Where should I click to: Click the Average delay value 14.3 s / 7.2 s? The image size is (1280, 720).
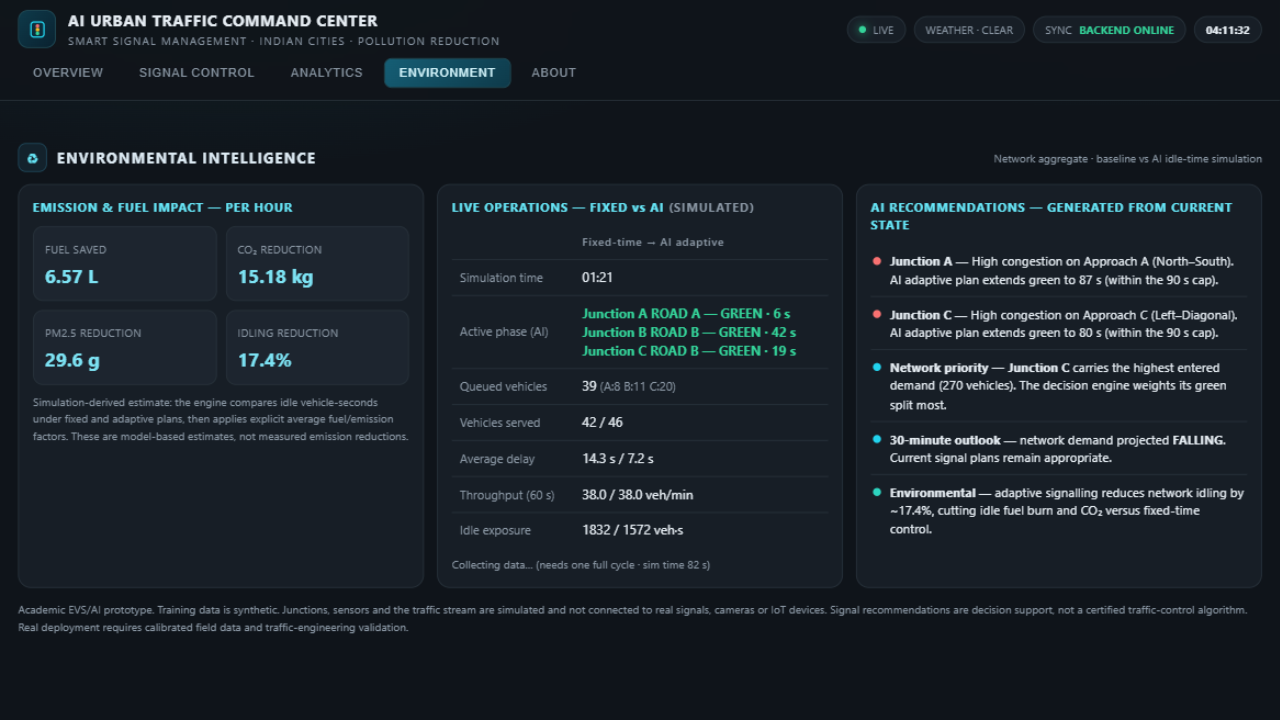tap(618, 459)
